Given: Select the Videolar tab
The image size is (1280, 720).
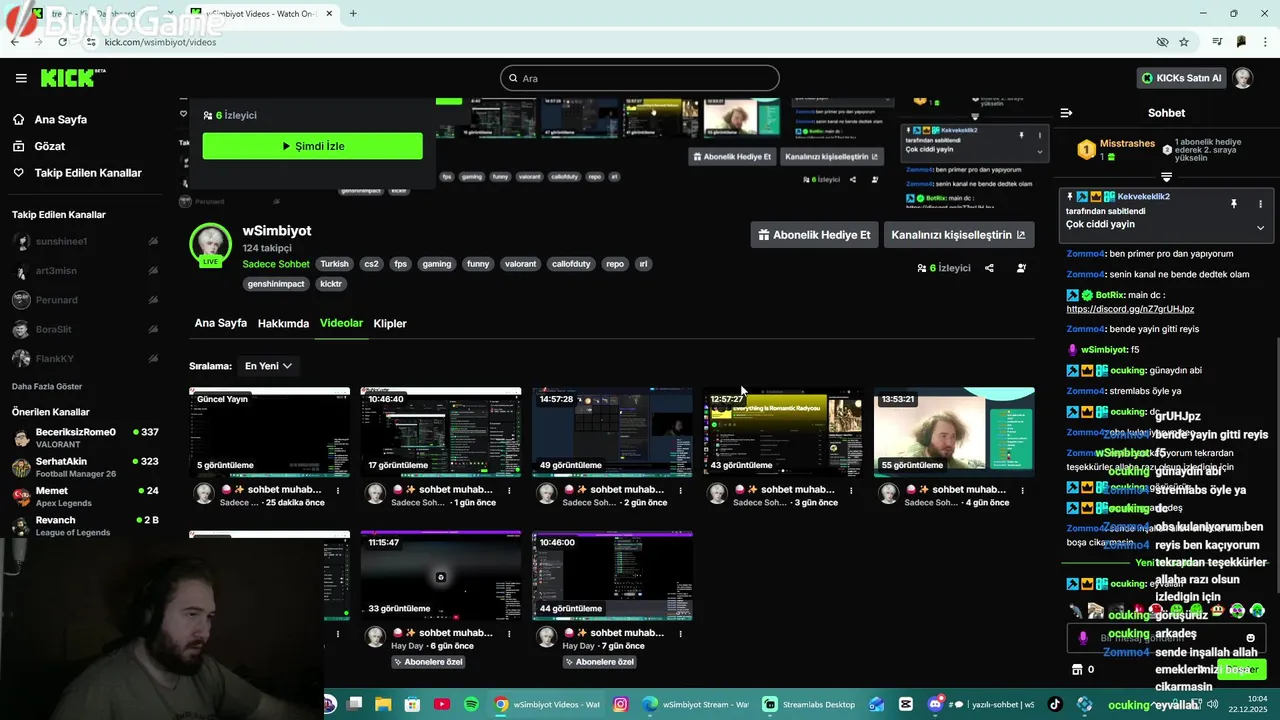Looking at the screenshot, I should tap(341, 323).
